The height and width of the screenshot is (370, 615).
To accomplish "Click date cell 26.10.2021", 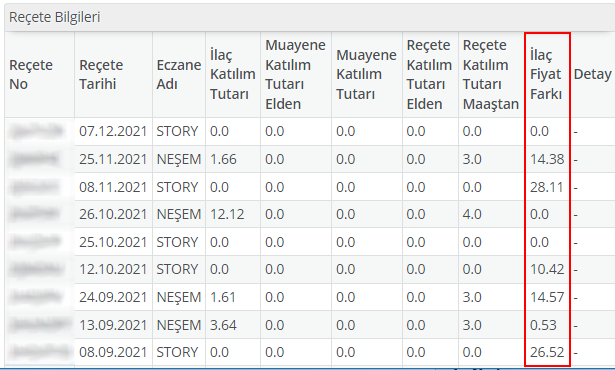I will pos(113,214).
